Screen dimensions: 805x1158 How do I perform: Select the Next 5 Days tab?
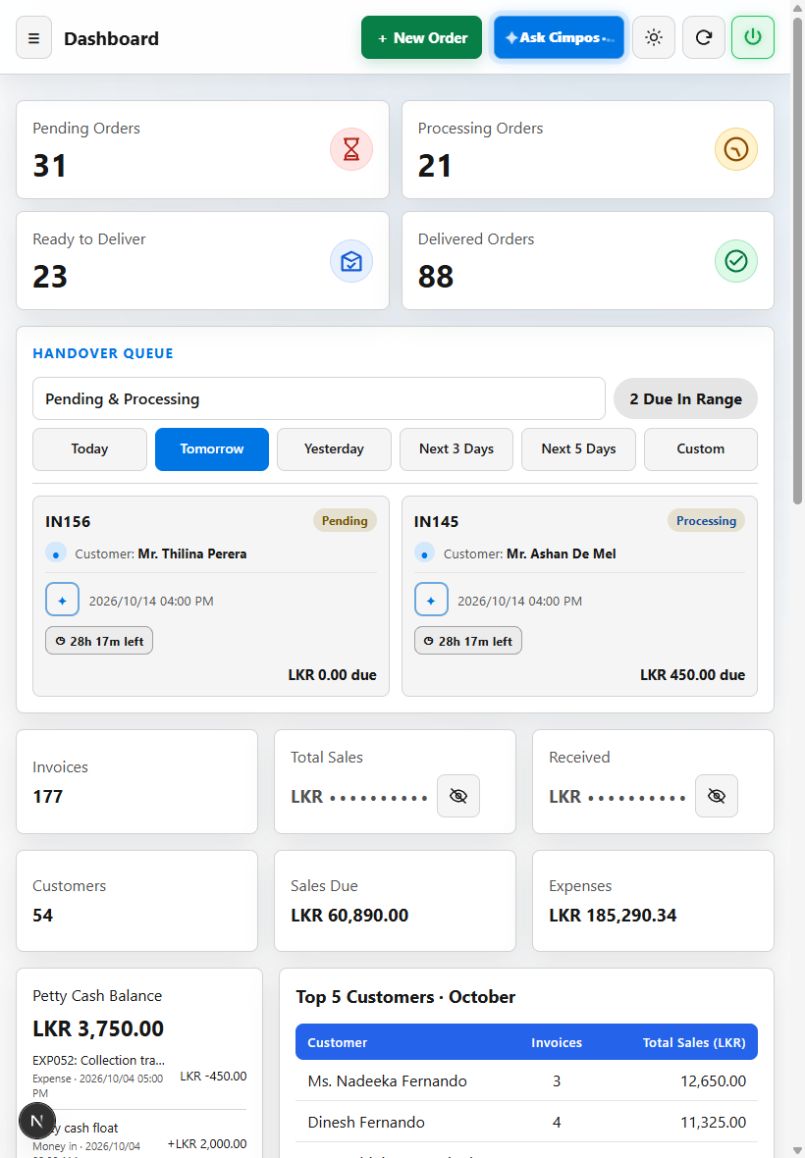point(578,449)
